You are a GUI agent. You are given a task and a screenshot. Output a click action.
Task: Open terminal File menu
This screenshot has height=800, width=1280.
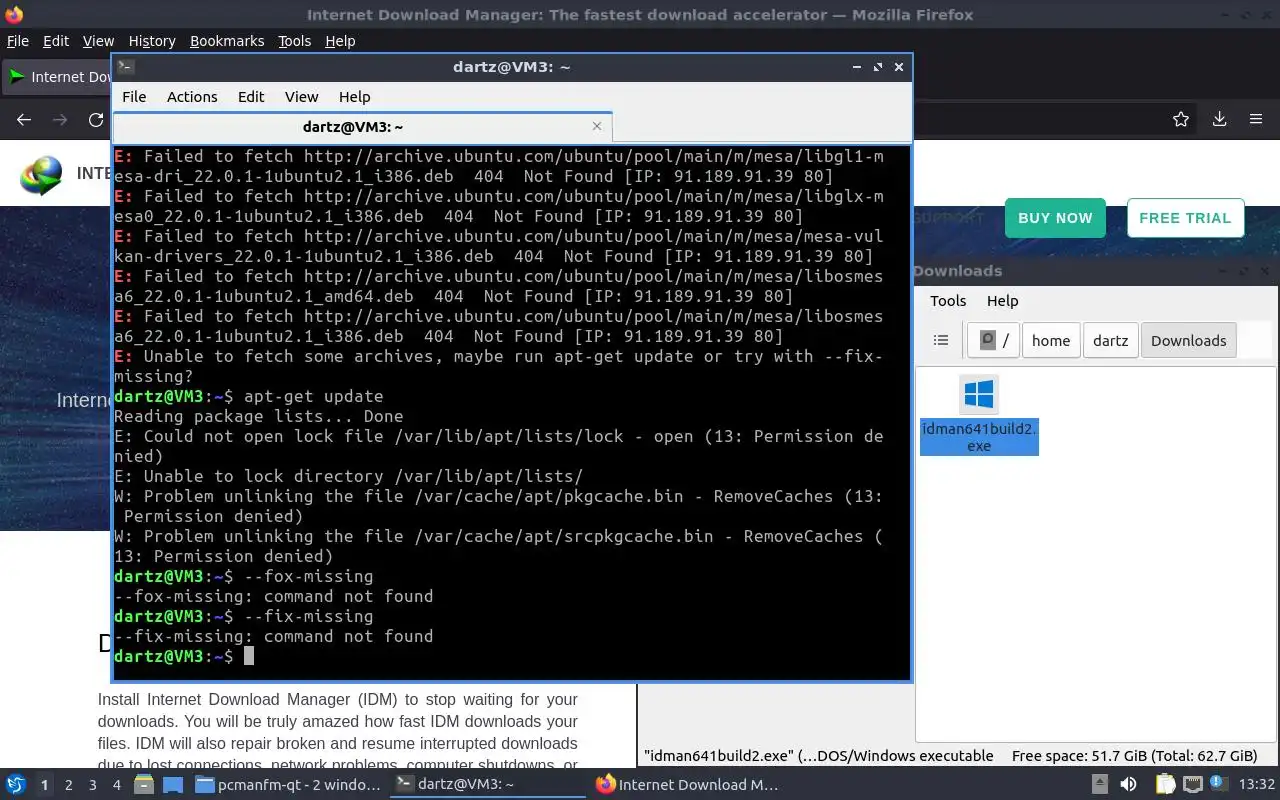point(134,97)
